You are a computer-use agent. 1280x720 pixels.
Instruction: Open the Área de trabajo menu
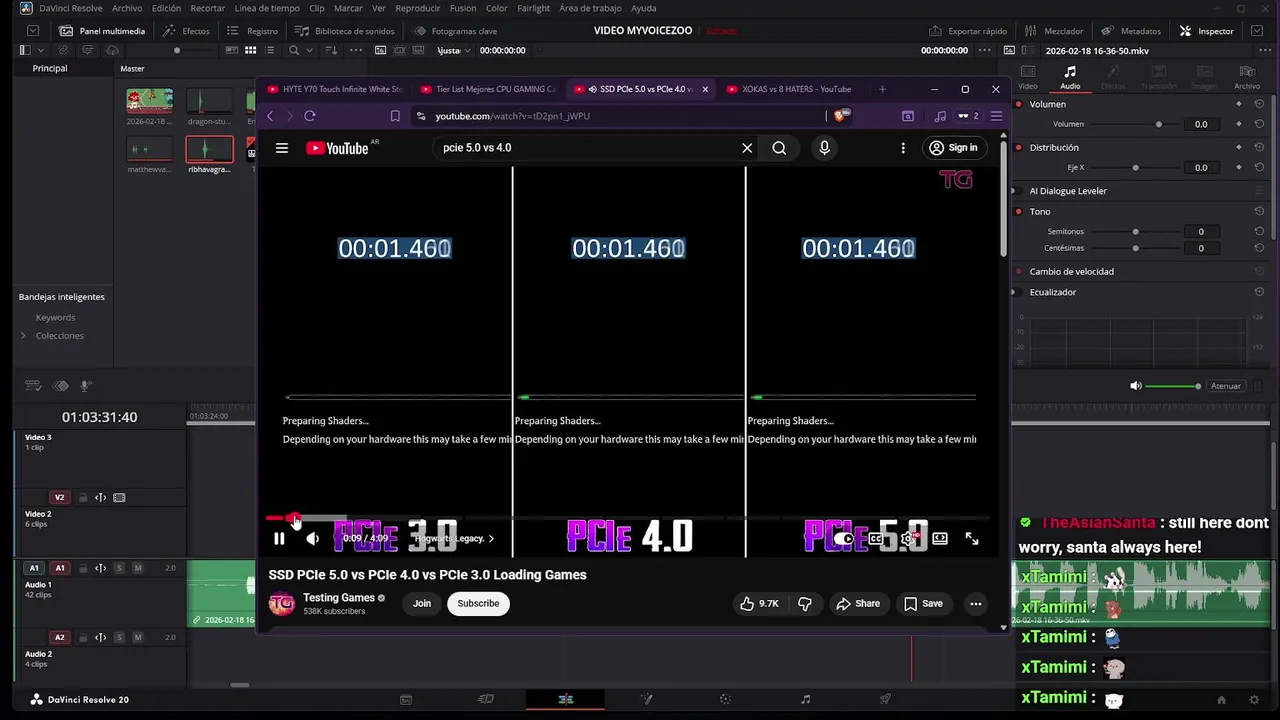[590, 8]
